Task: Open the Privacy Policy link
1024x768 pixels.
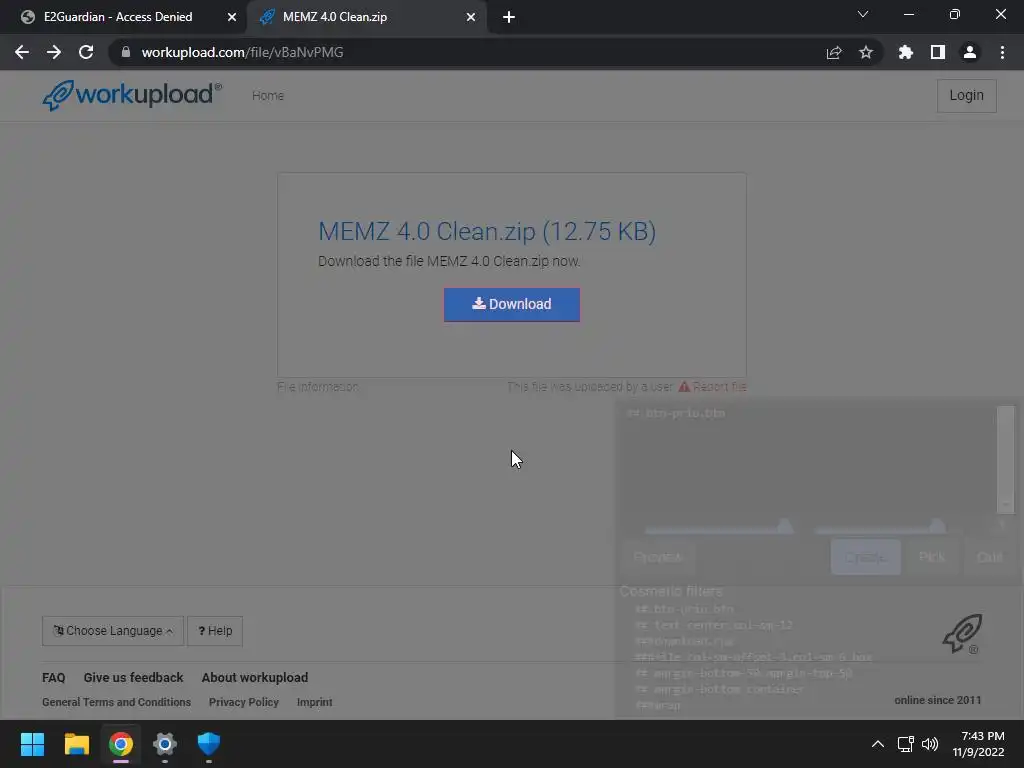Action: point(244,702)
